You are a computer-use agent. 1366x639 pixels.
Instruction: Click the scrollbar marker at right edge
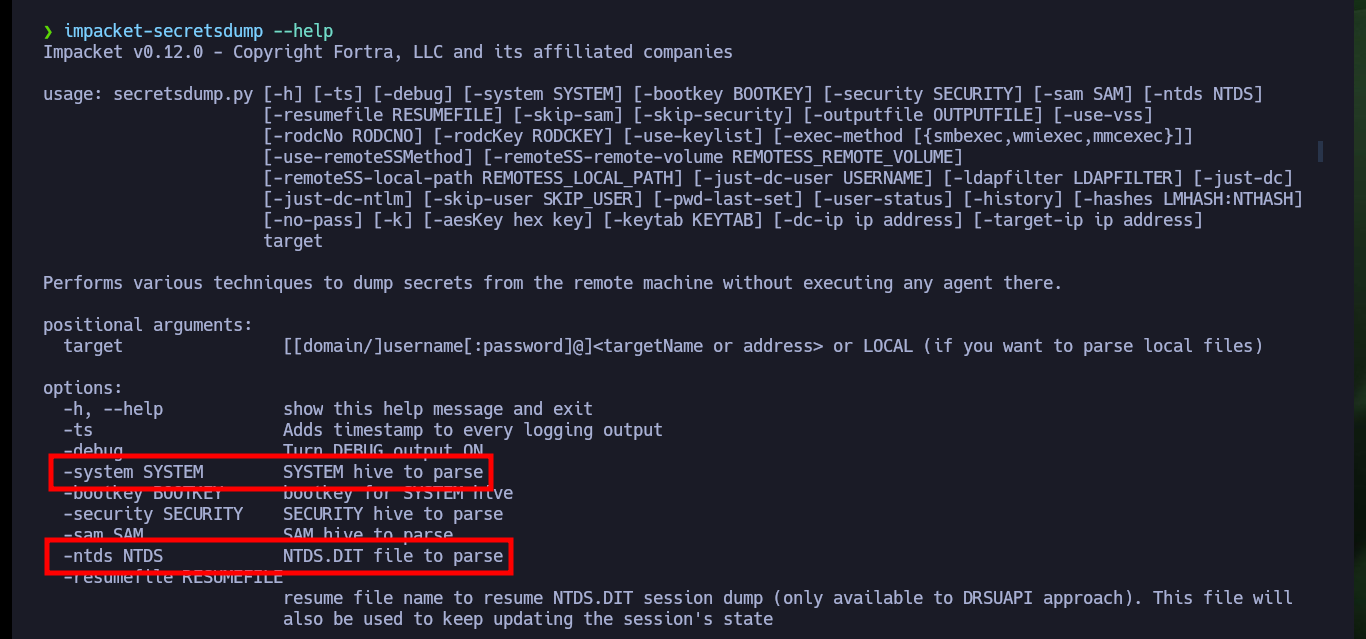pyautogui.click(x=1320, y=151)
